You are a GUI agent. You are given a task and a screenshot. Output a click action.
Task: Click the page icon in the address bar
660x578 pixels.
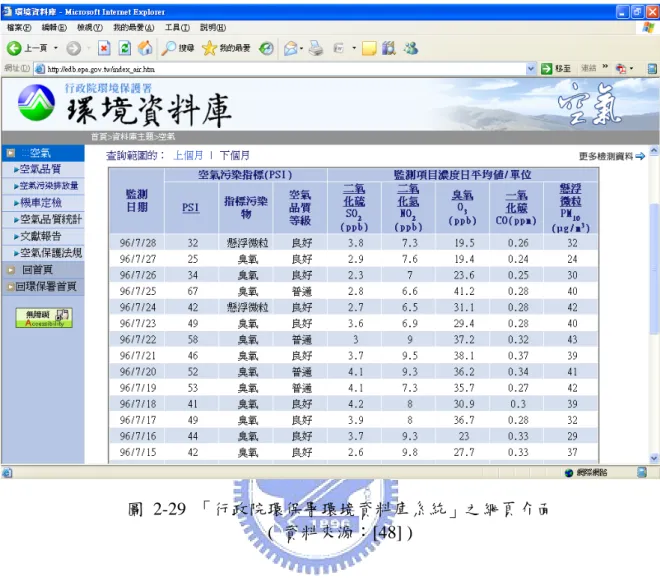(x=40, y=69)
